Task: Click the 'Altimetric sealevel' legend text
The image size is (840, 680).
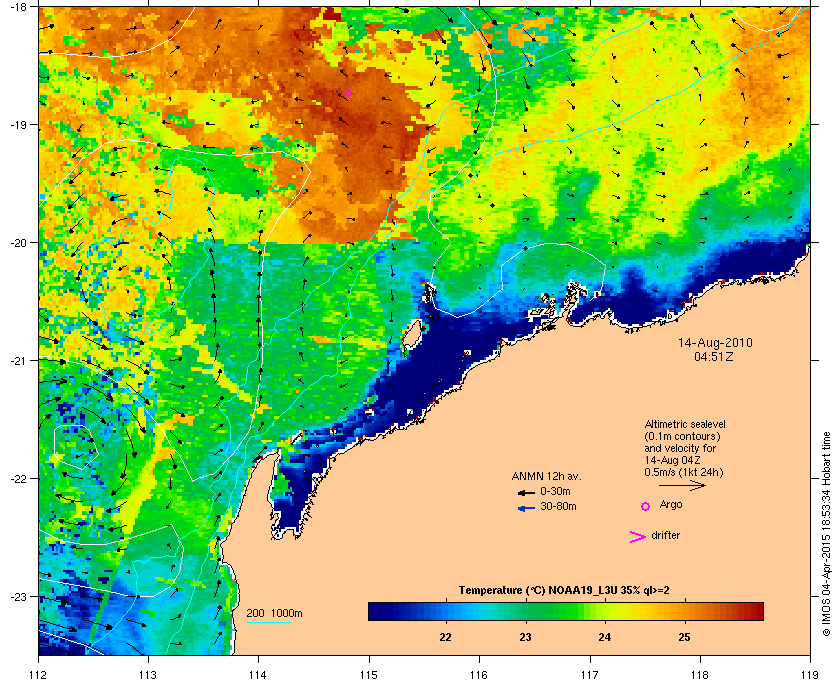Action: pos(685,424)
